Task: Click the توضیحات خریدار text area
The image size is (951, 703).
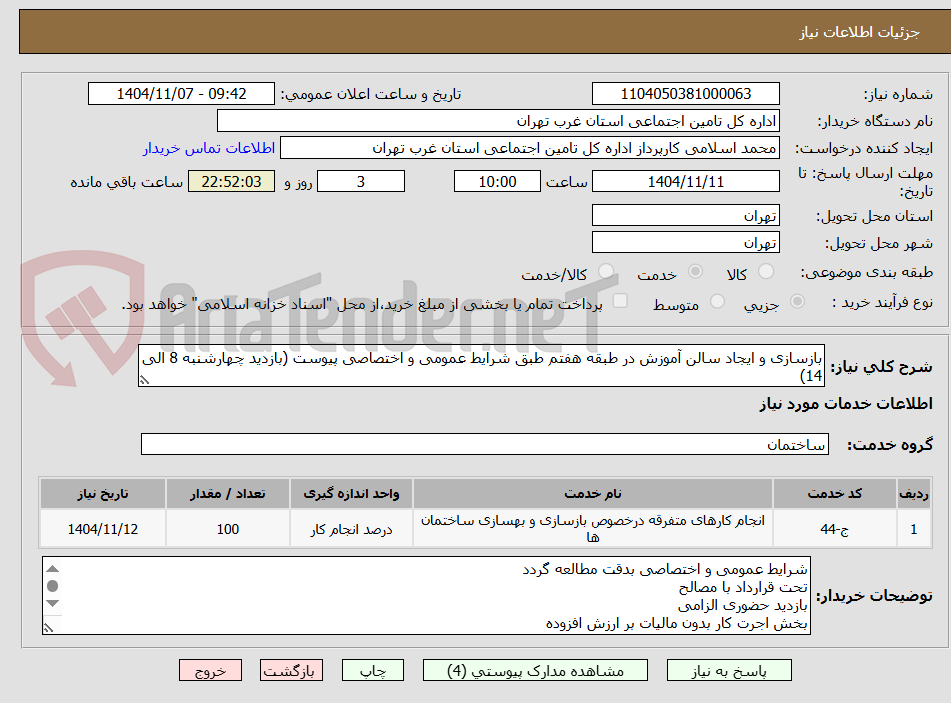Action: 426,596
